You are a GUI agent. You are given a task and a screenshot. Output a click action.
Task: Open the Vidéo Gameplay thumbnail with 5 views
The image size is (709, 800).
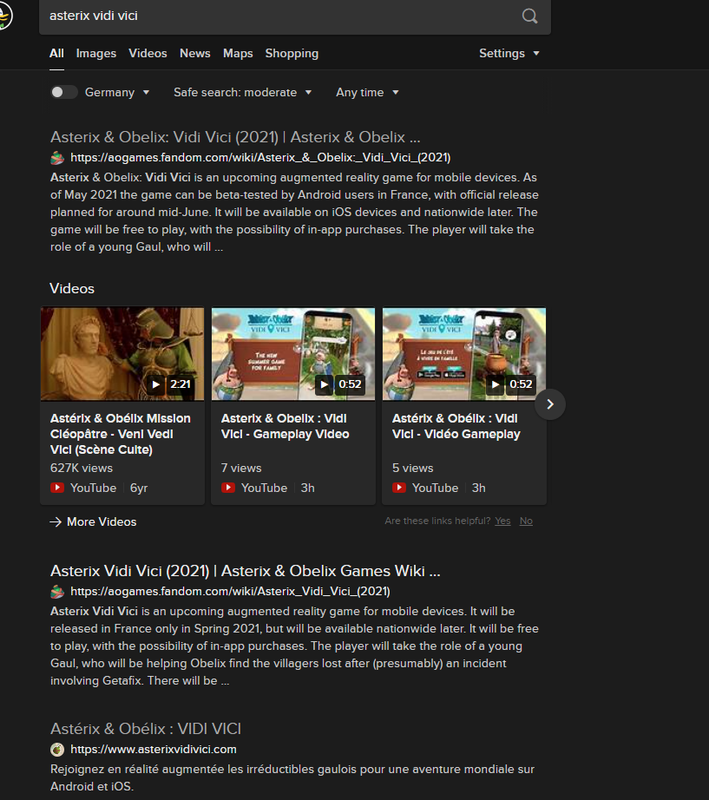coord(464,354)
